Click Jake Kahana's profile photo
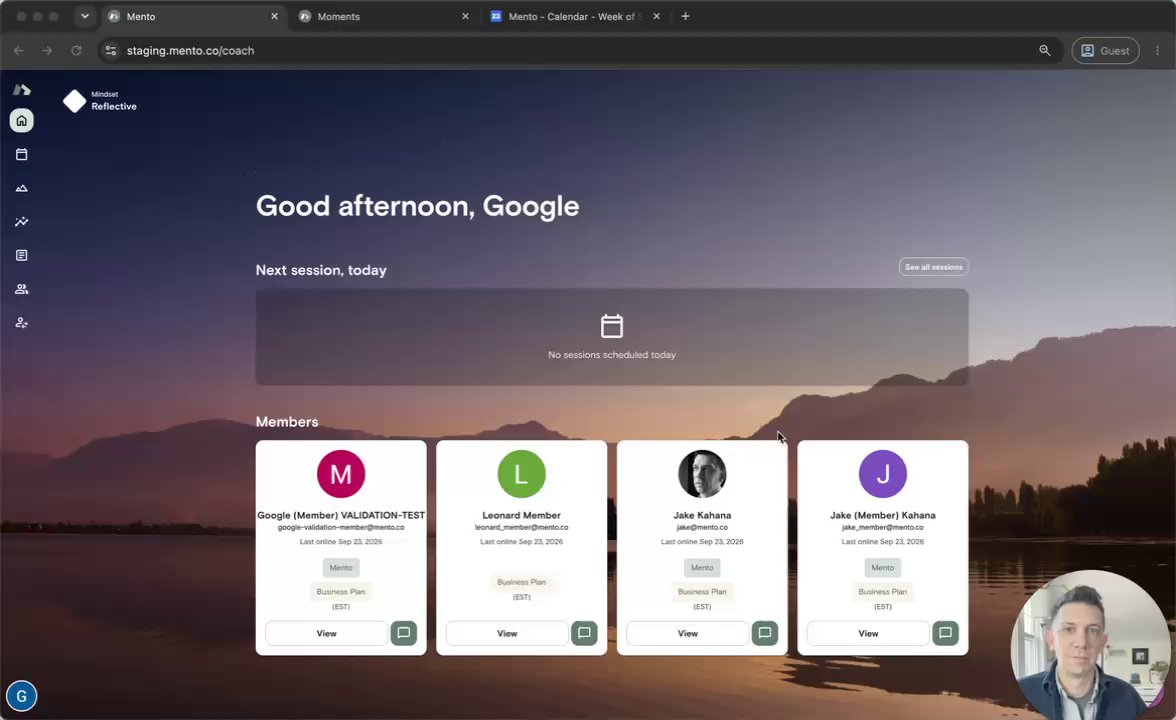The width and height of the screenshot is (1176, 720). tap(702, 474)
